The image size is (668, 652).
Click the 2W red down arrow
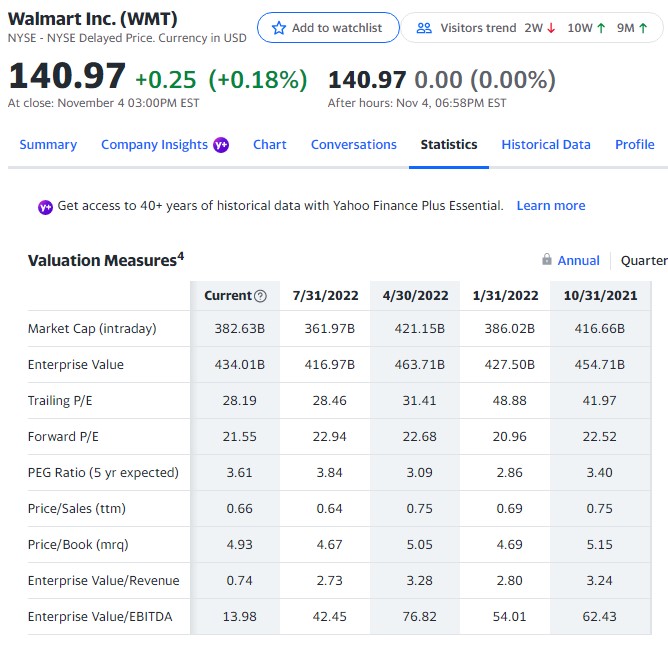click(x=551, y=28)
